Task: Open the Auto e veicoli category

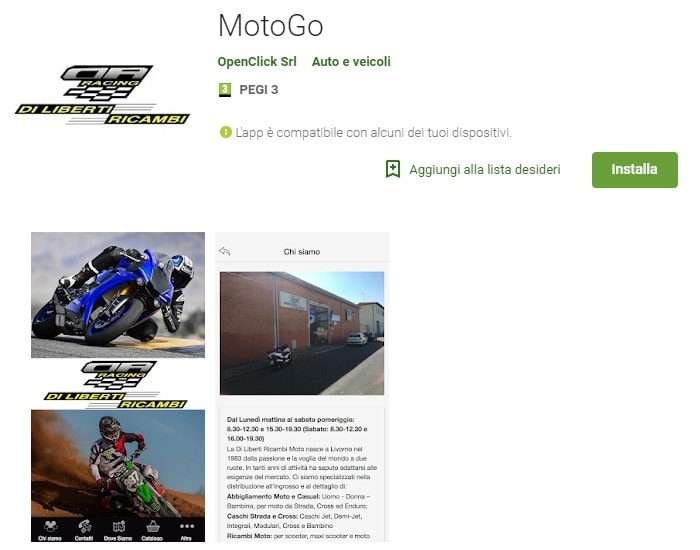Action: pos(351,62)
